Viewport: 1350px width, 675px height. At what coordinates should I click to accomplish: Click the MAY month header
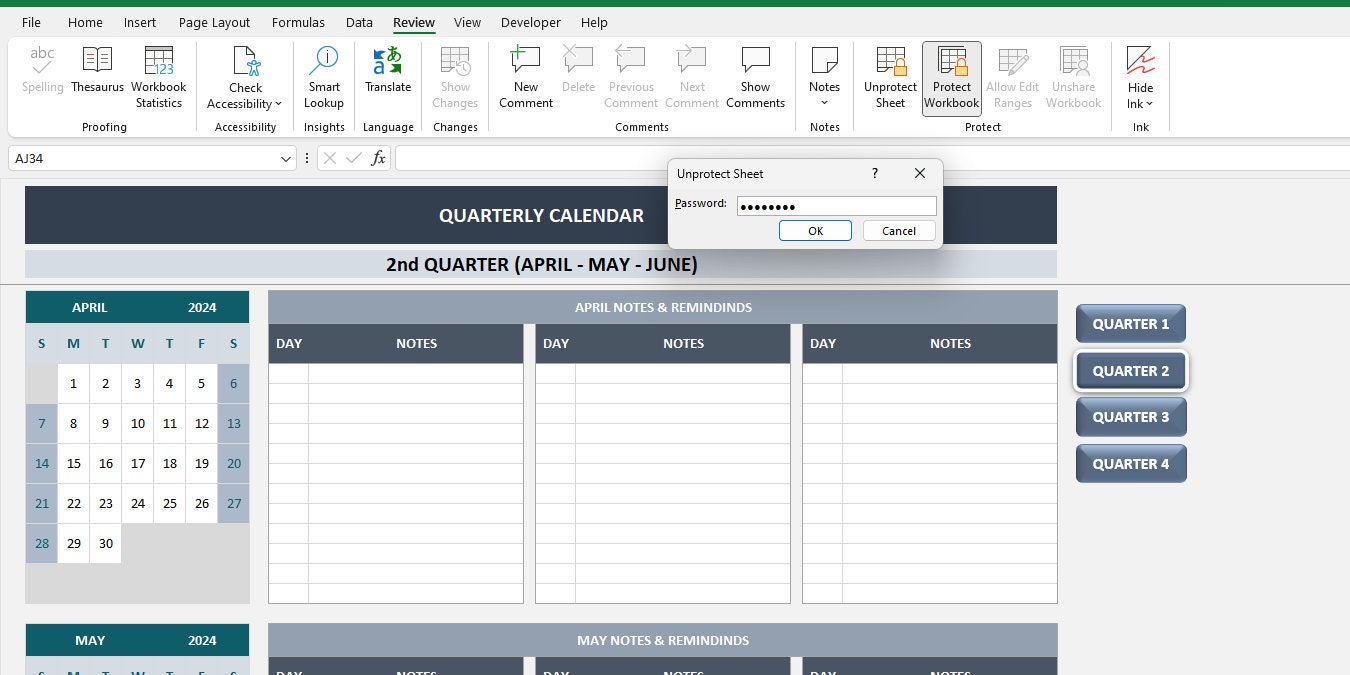tap(90, 640)
